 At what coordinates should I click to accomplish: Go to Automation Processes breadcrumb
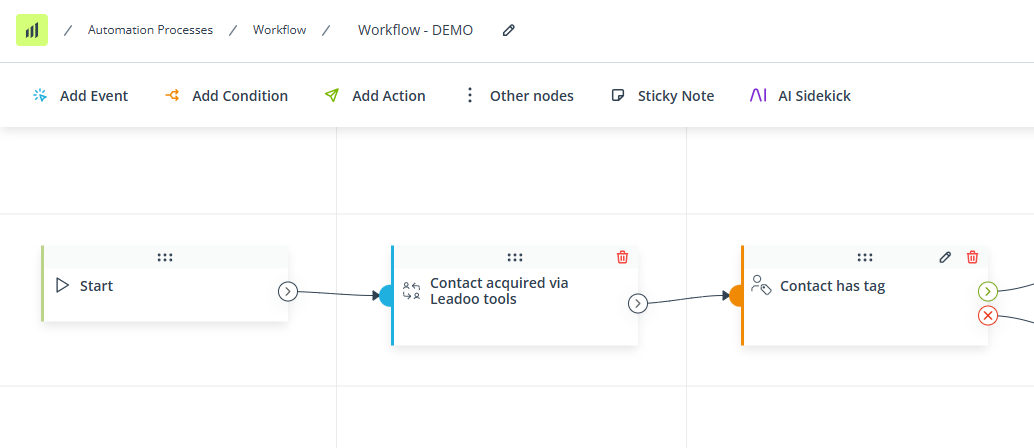[150, 30]
